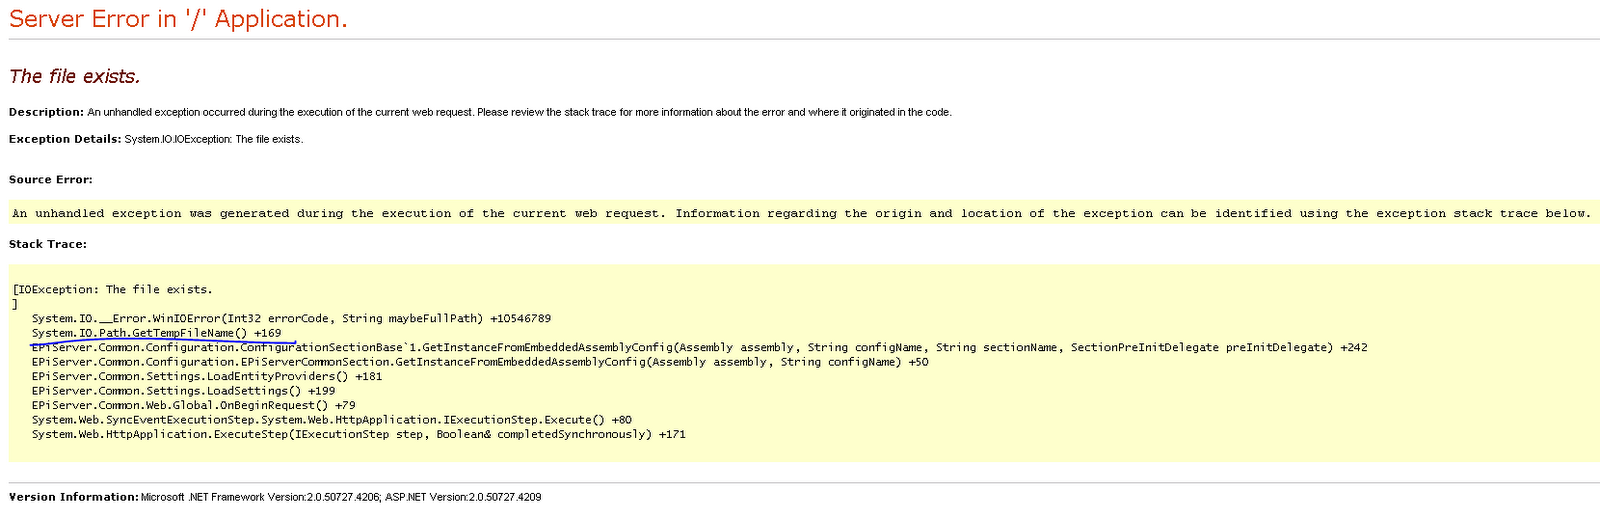Select the italic 'The file exists.' subtitle
This screenshot has width=1600, height=519.
(75, 77)
